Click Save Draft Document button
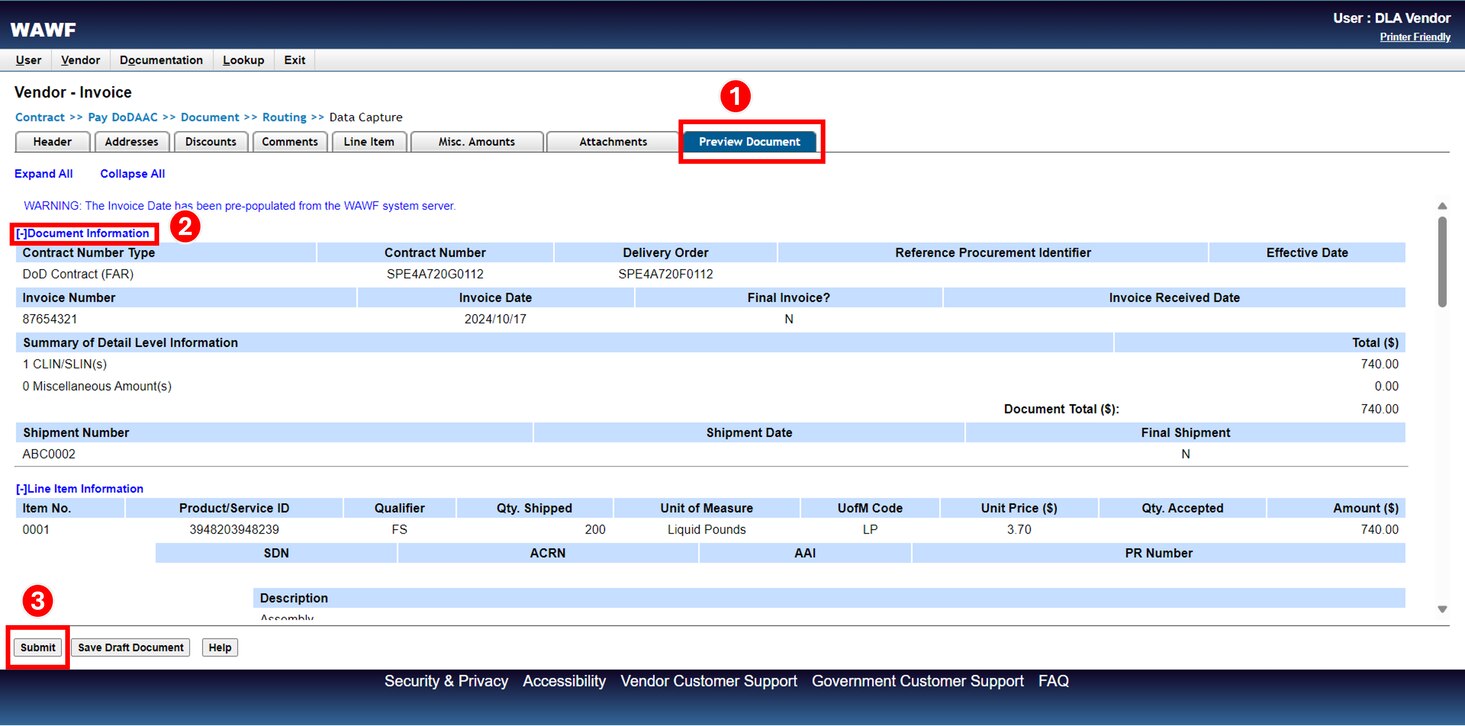The height and width of the screenshot is (726, 1465). click(131, 647)
